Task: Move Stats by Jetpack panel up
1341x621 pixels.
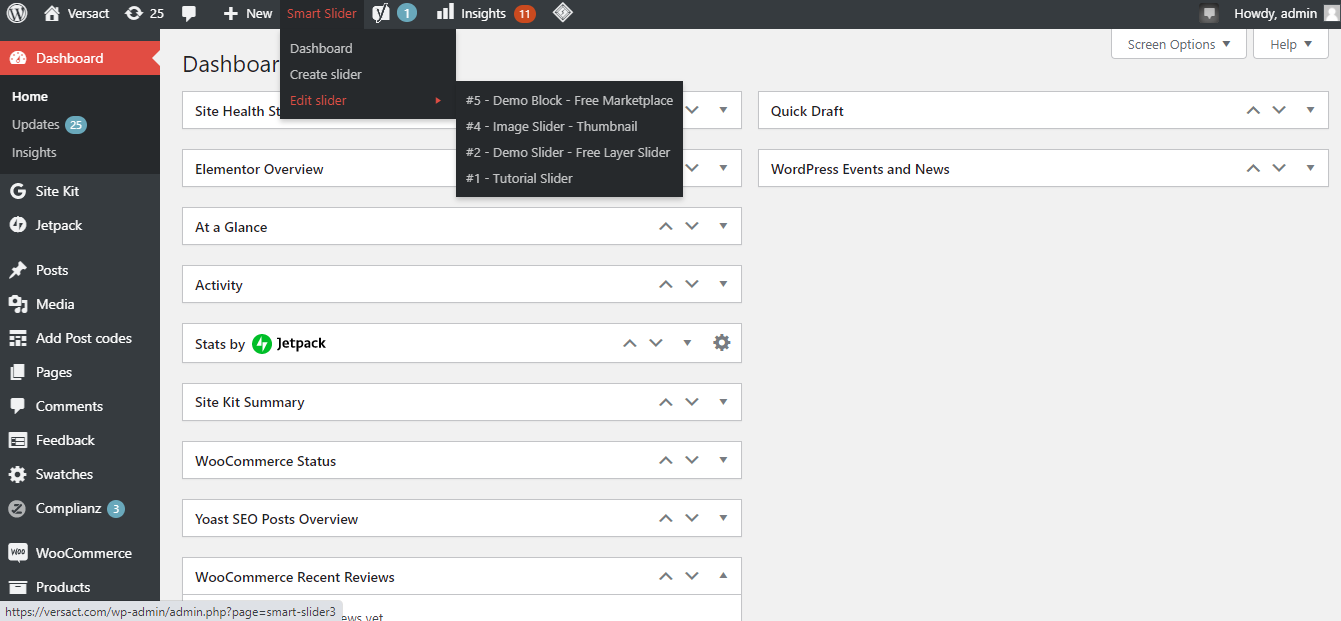Action: [x=630, y=343]
